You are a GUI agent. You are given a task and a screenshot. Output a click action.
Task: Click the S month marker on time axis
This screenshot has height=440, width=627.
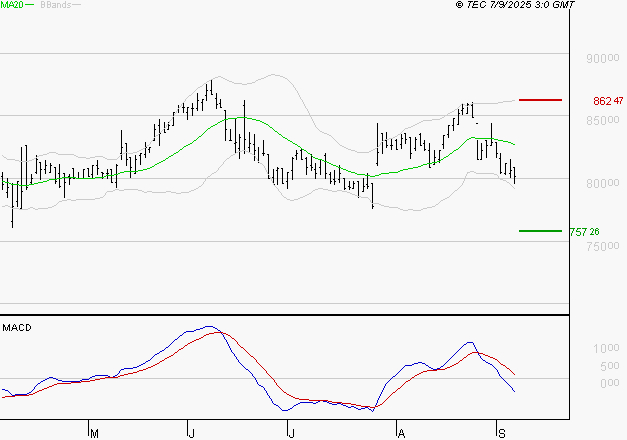502,434
